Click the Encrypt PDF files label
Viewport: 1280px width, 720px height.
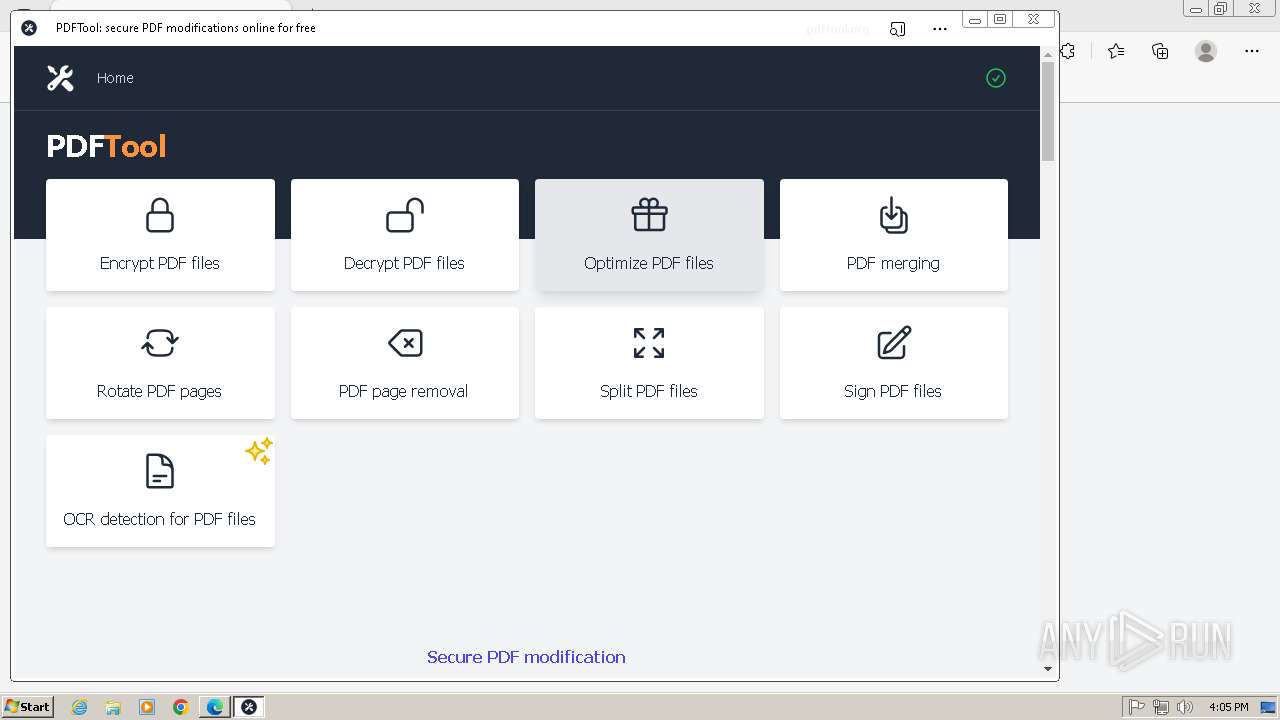click(160, 263)
